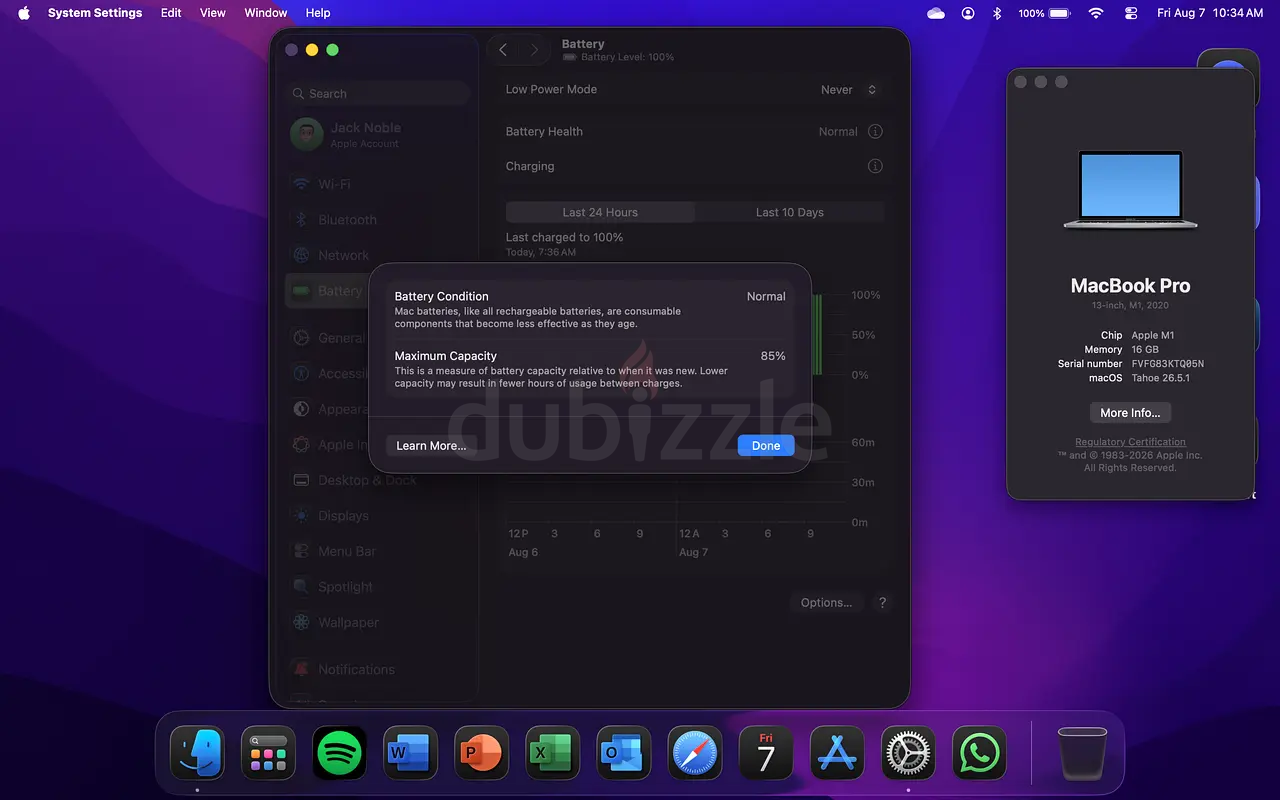Select Menu Bar in the Settings sidebar

tap(378, 551)
